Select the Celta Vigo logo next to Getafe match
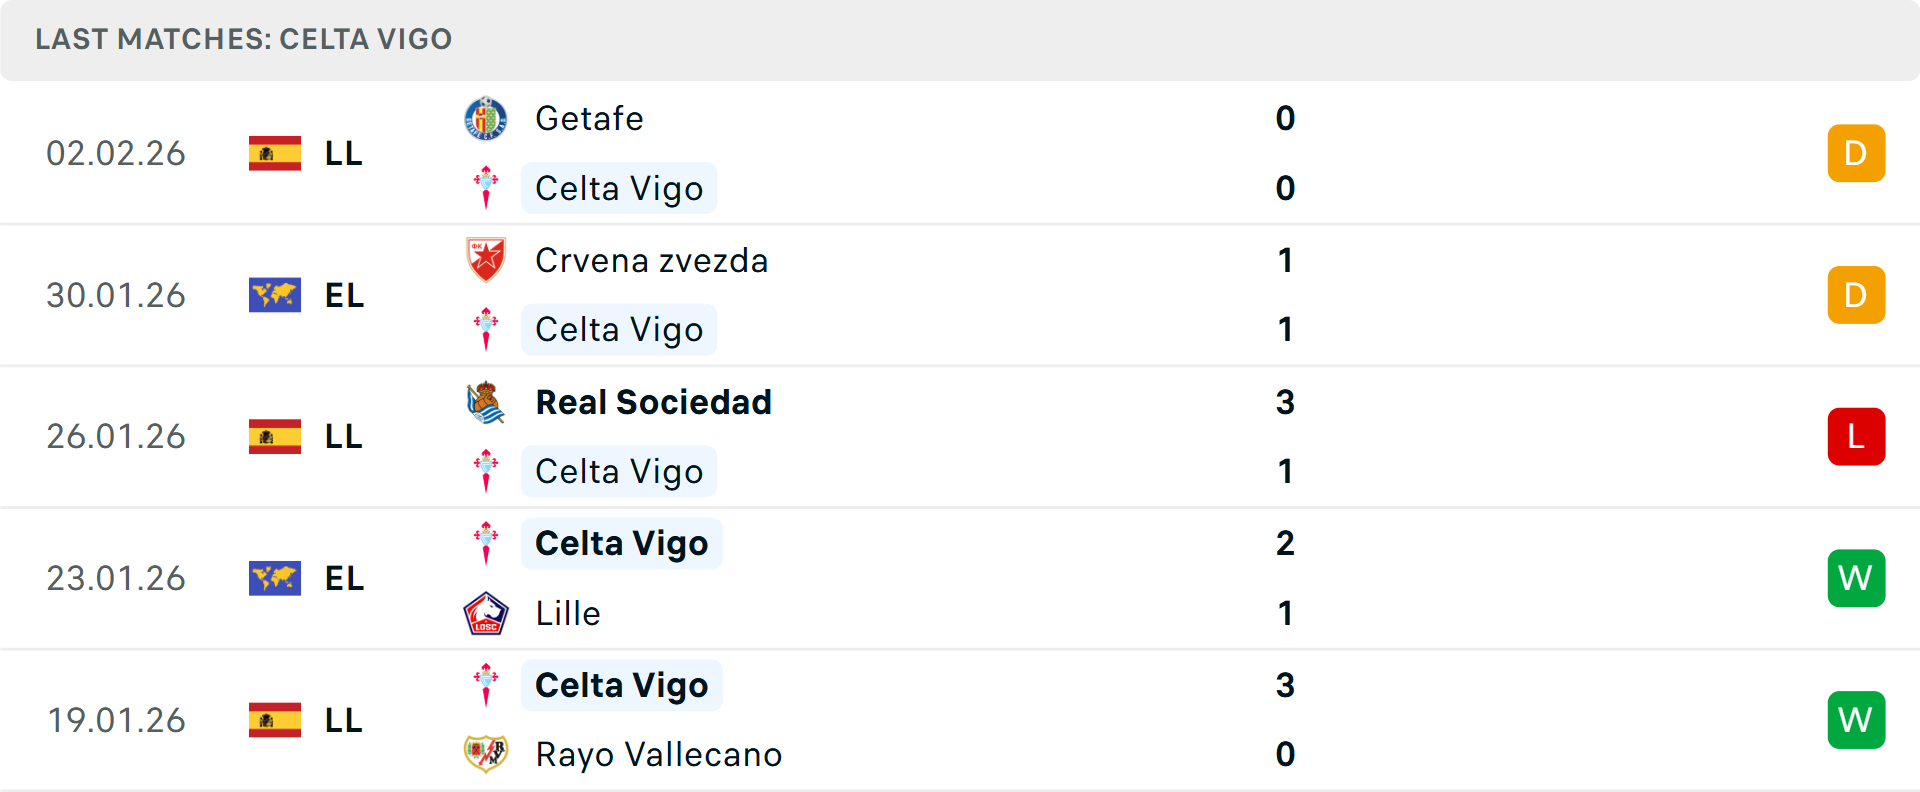 coord(486,188)
